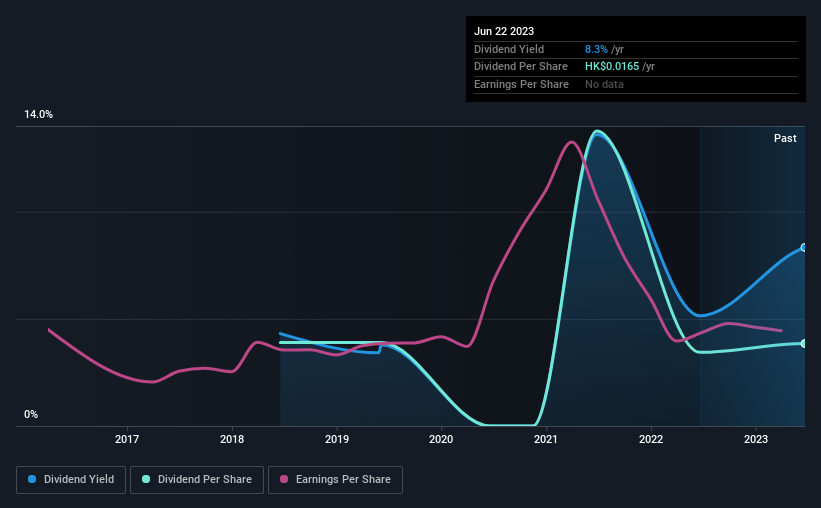Click the Jun 22 2023 tooltip date header
The width and height of the screenshot is (821, 508).
[504, 31]
